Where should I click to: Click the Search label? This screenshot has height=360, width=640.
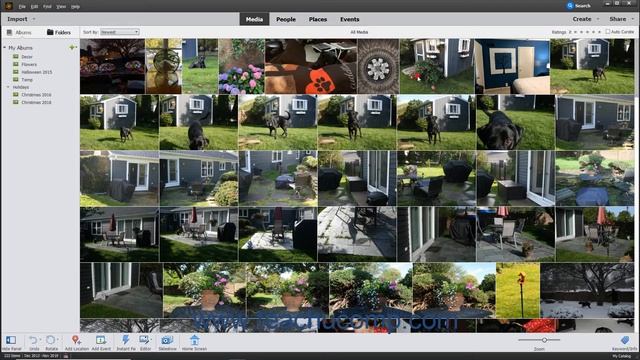[x=583, y=6]
